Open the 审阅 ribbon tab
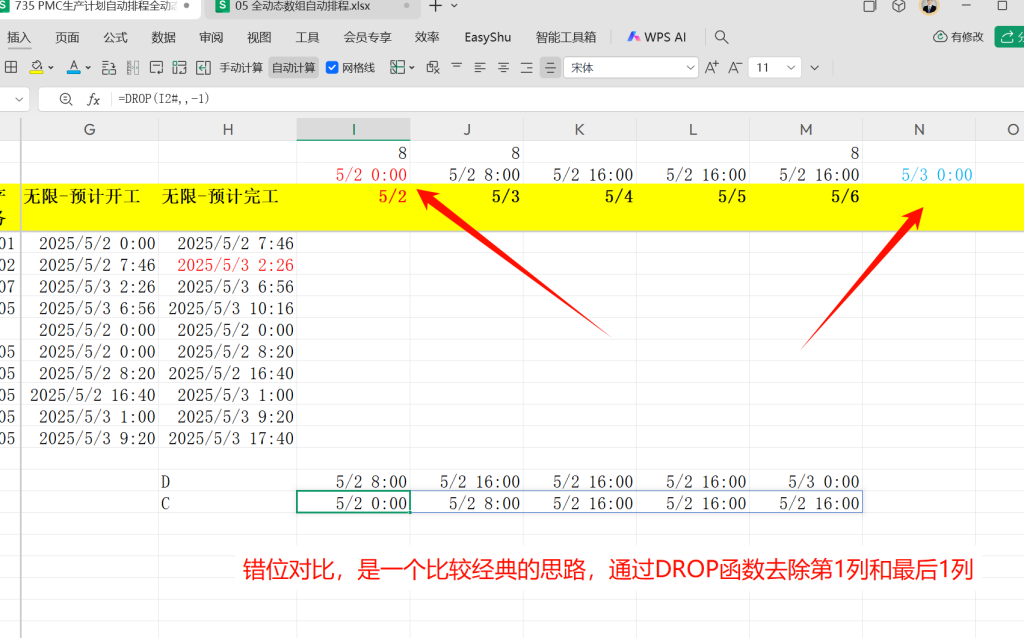1024x638 pixels. [x=211, y=37]
